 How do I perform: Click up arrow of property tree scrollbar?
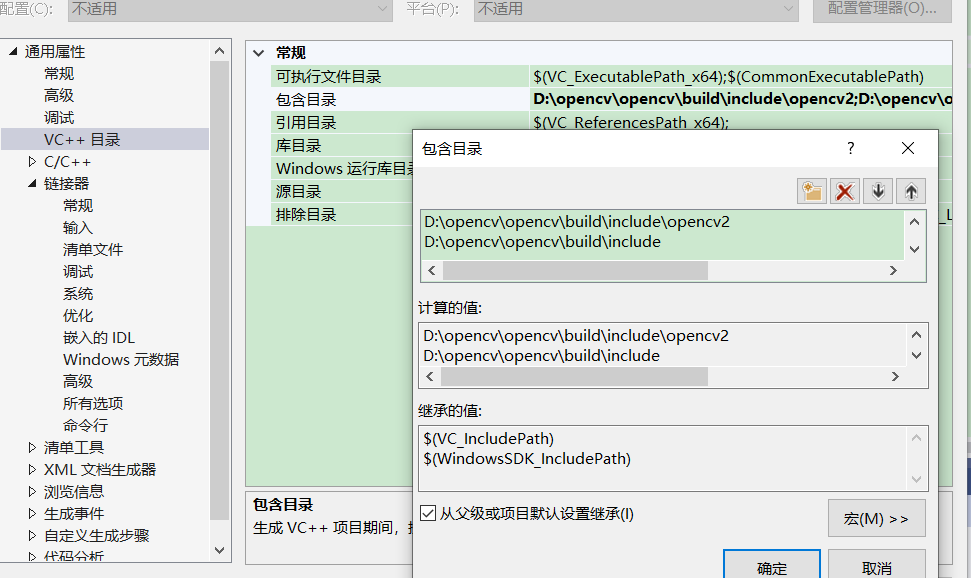click(x=219, y=51)
